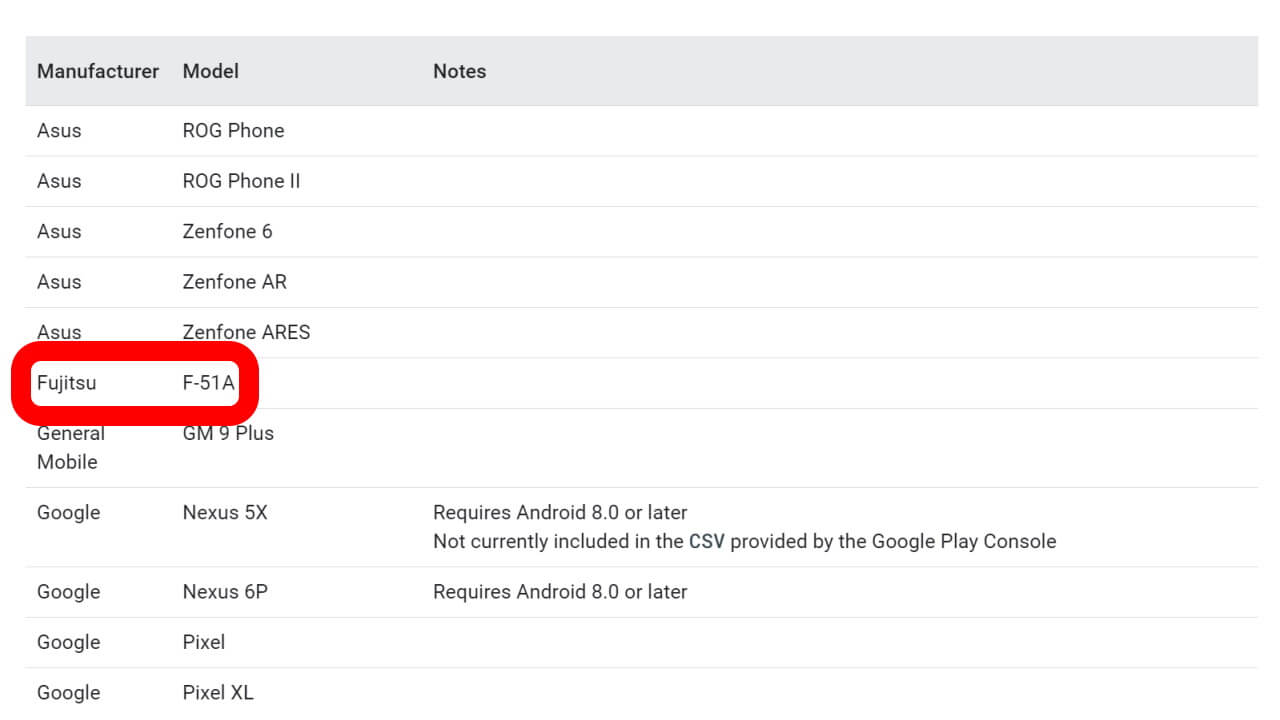
Task: Click the Notes column header
Action: tap(459, 71)
